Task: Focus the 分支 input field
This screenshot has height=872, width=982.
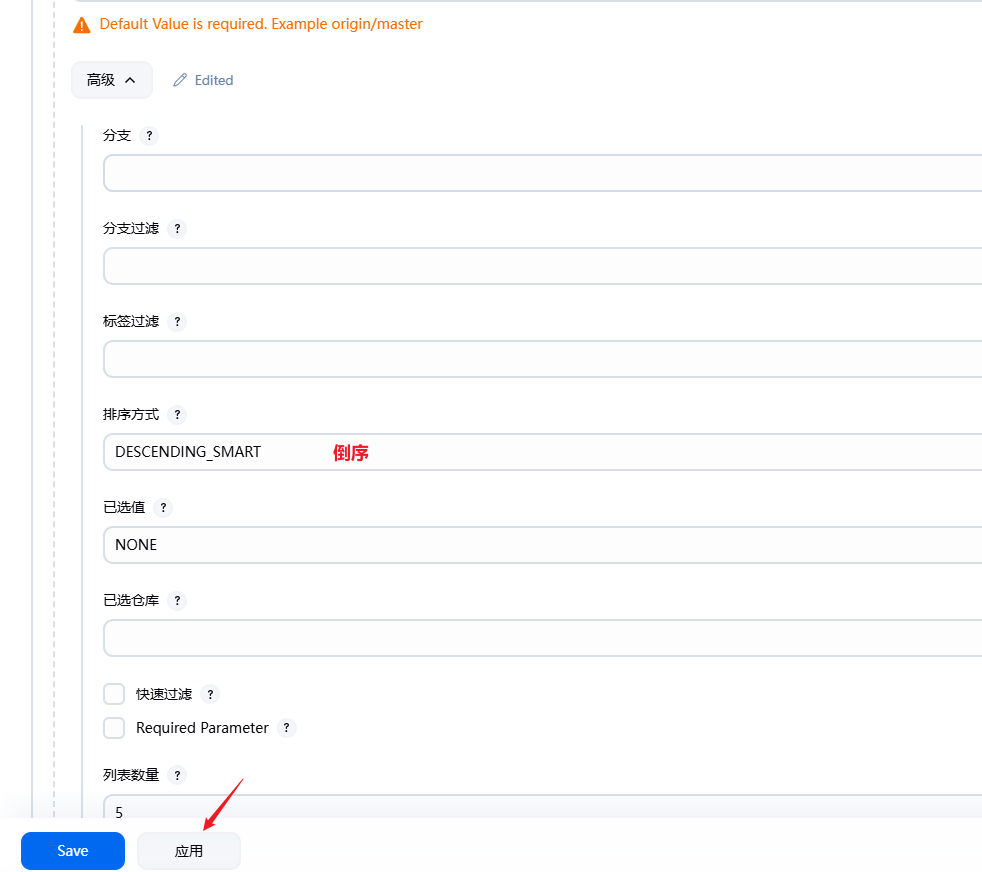Action: tap(542, 173)
